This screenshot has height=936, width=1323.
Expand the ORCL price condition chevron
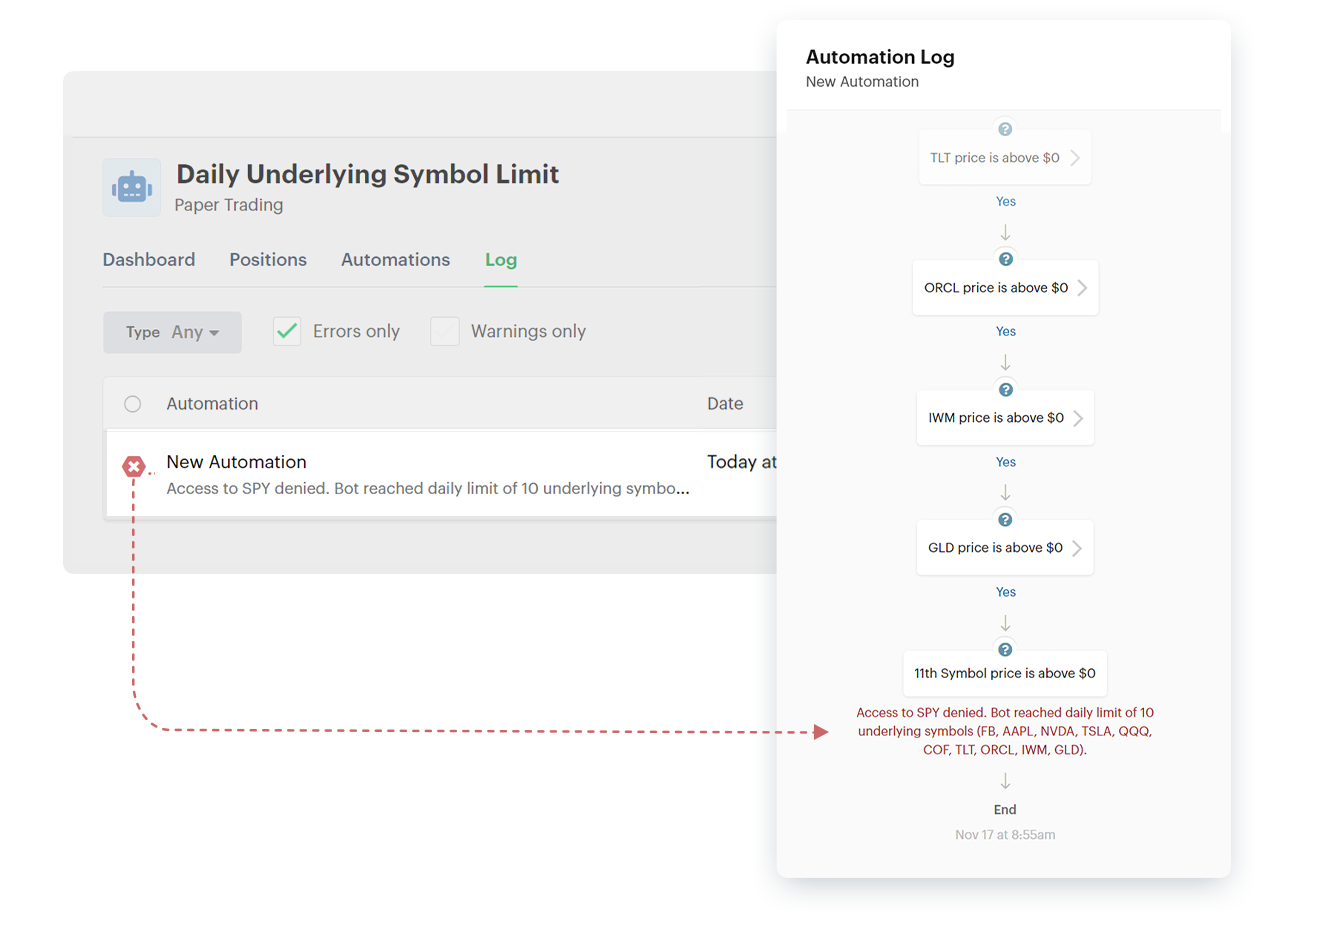click(x=1082, y=288)
